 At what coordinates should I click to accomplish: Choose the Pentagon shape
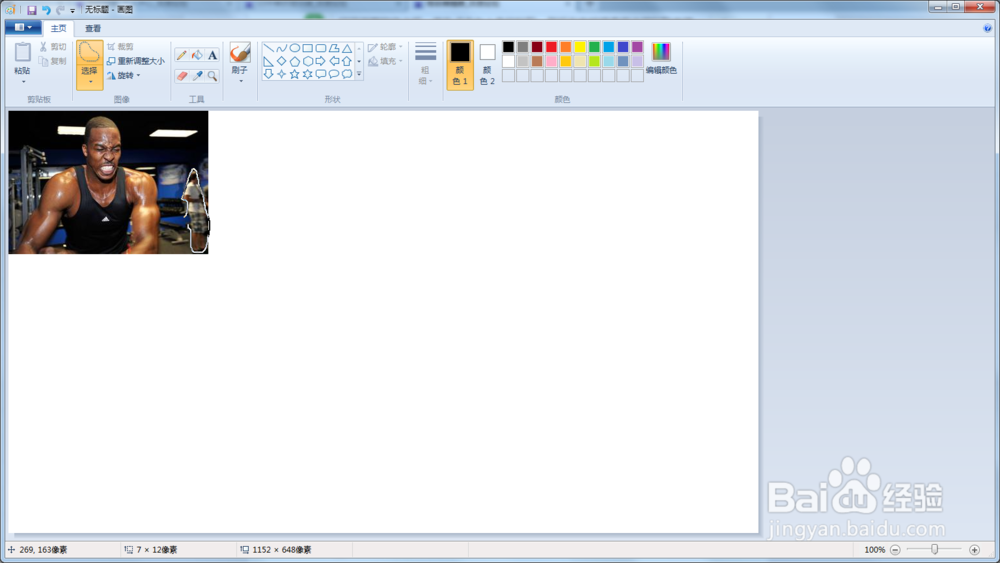coord(295,61)
